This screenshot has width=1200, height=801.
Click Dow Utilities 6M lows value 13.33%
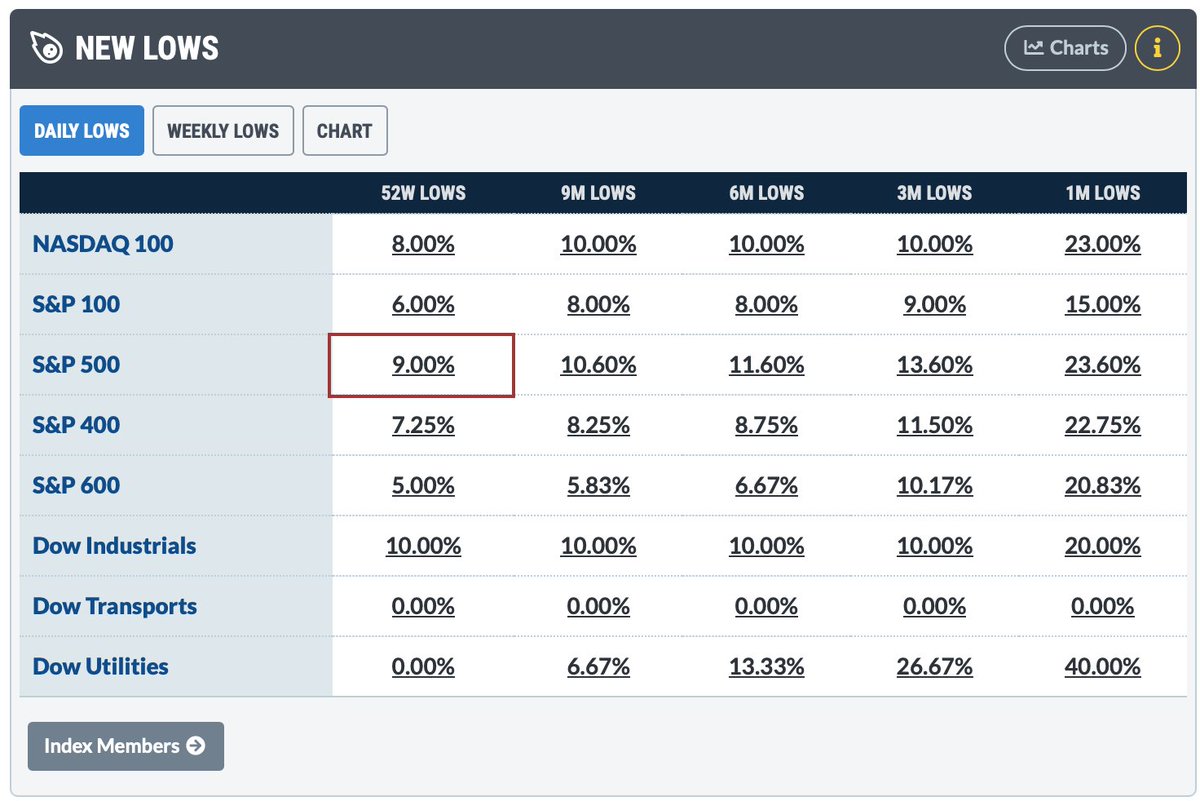[x=766, y=666]
